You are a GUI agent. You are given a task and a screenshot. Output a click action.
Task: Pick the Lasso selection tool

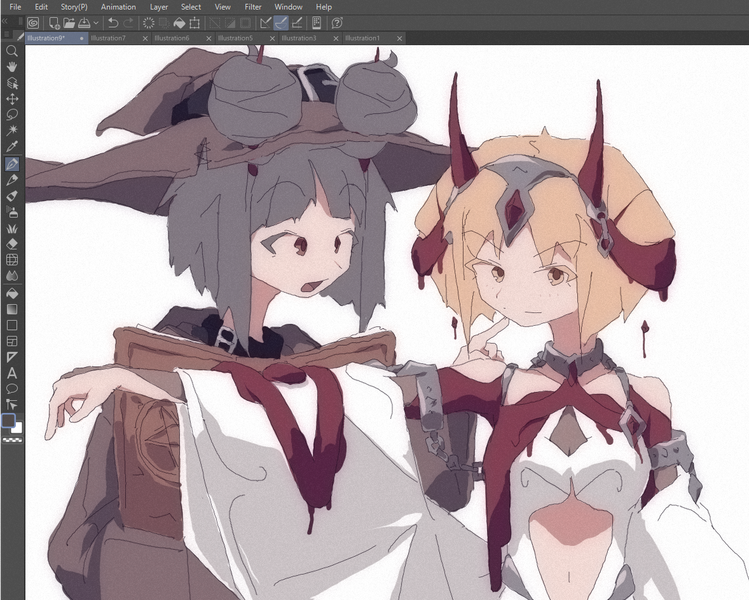(x=12, y=115)
